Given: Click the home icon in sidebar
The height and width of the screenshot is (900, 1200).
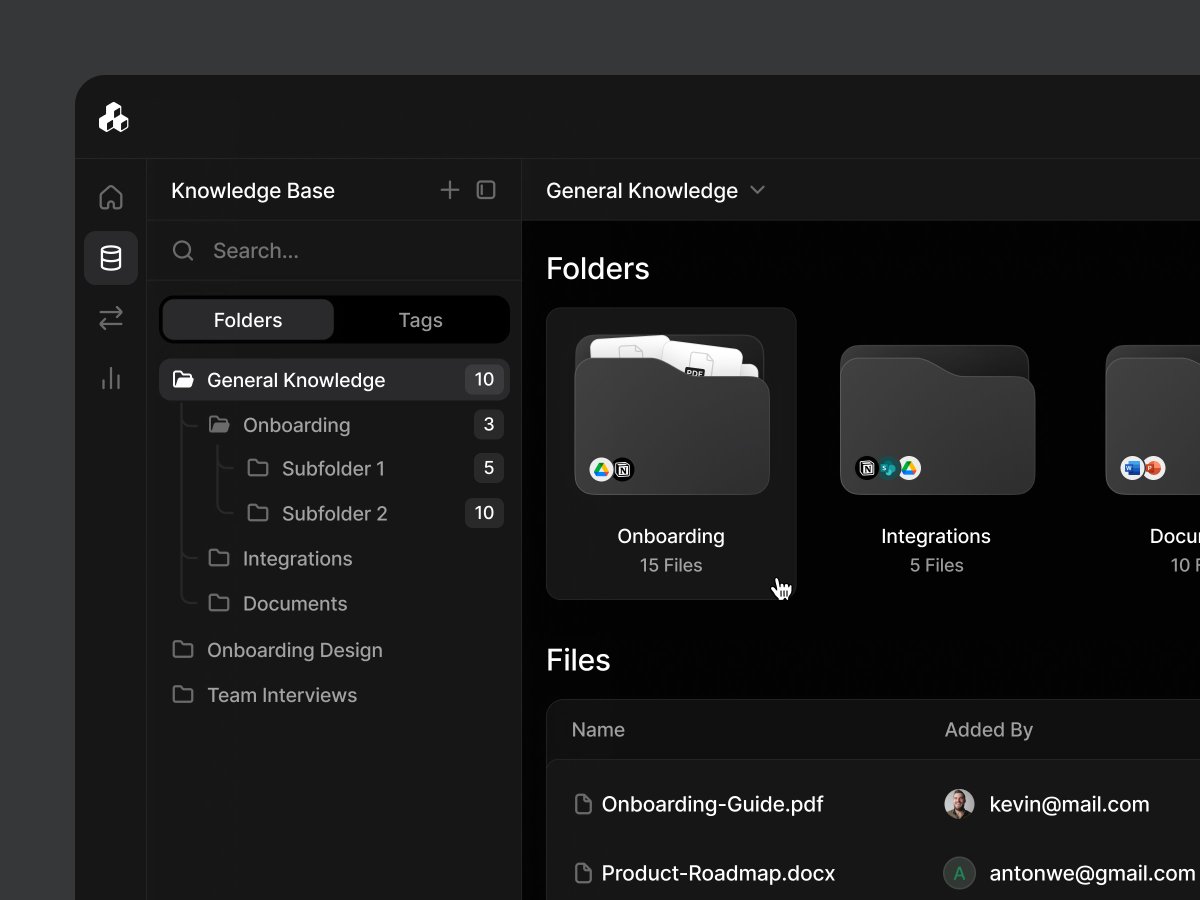Looking at the screenshot, I should [111, 197].
